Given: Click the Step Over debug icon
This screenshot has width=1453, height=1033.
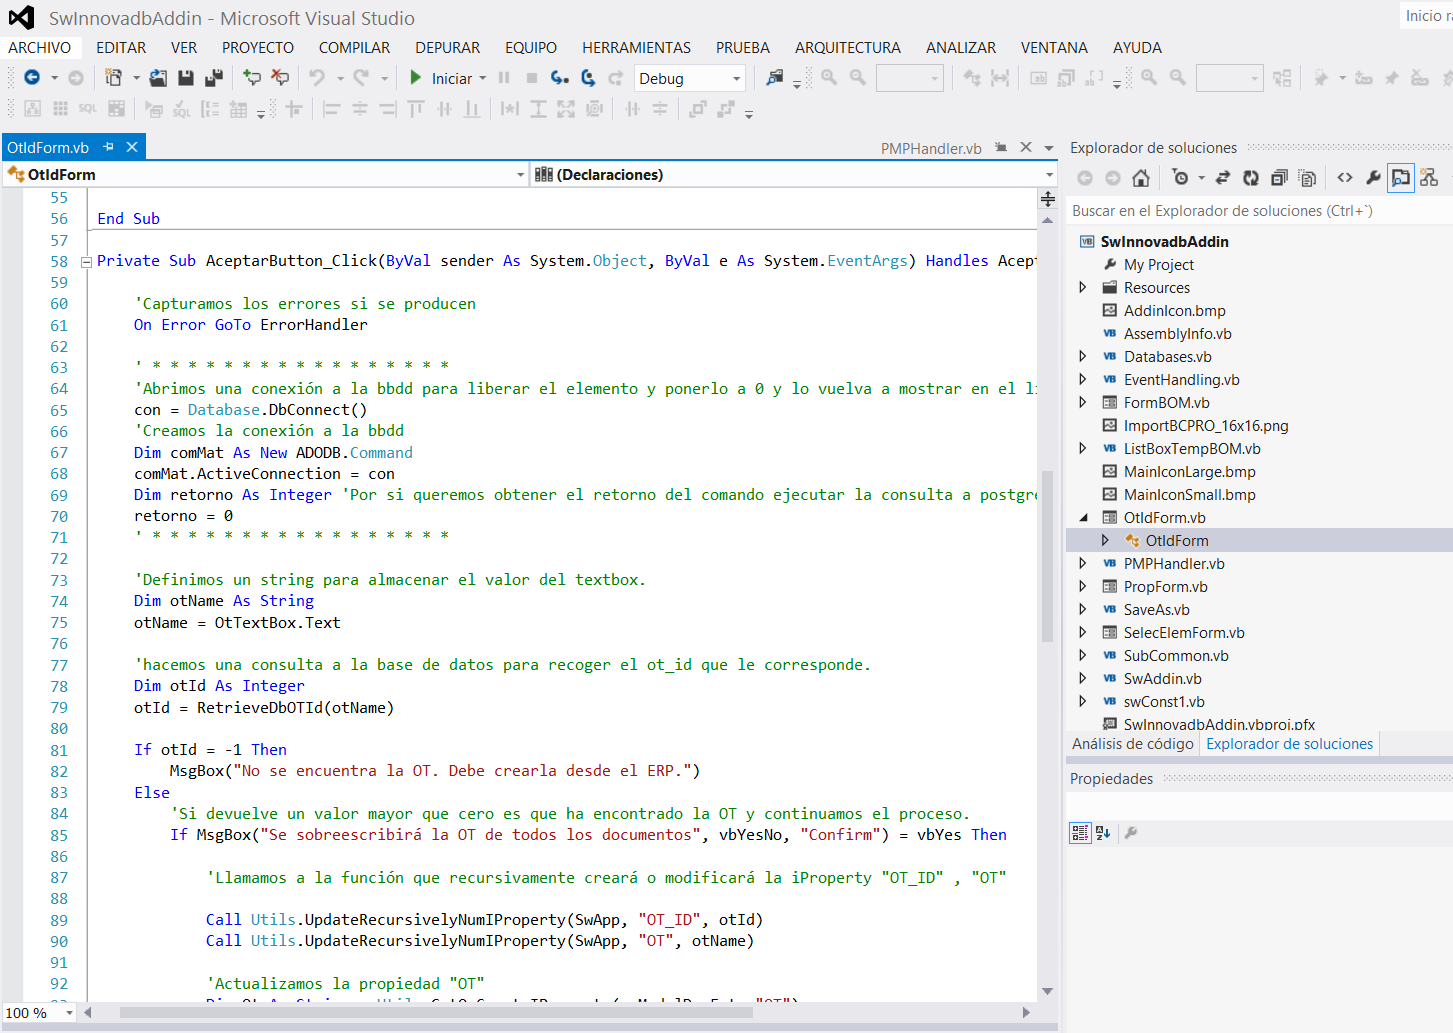Looking at the screenshot, I should (588, 78).
